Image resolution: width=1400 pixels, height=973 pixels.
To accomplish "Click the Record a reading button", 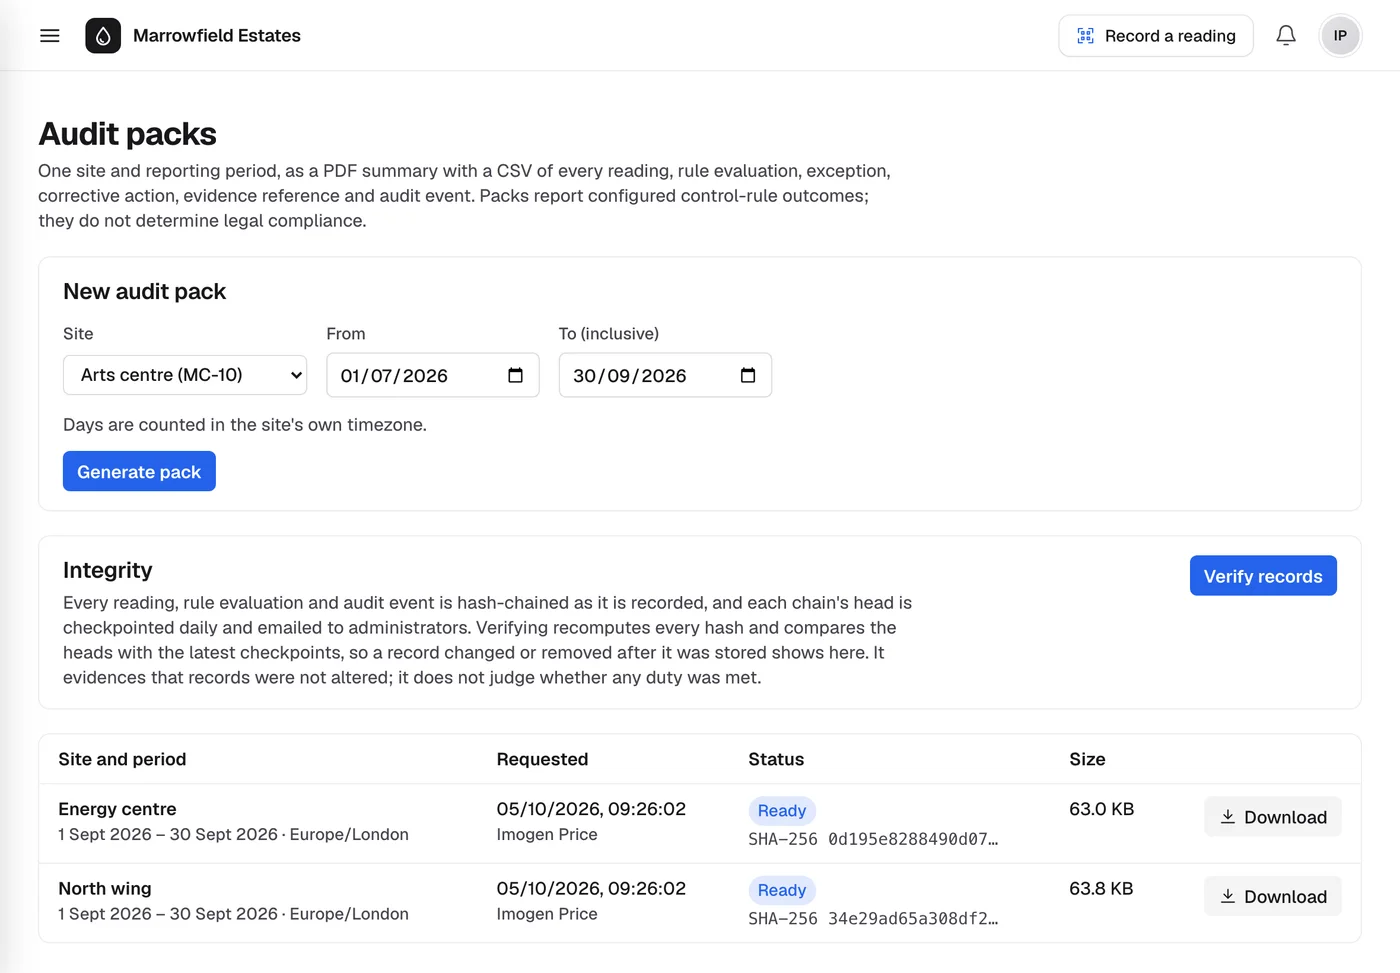I will coord(1156,36).
